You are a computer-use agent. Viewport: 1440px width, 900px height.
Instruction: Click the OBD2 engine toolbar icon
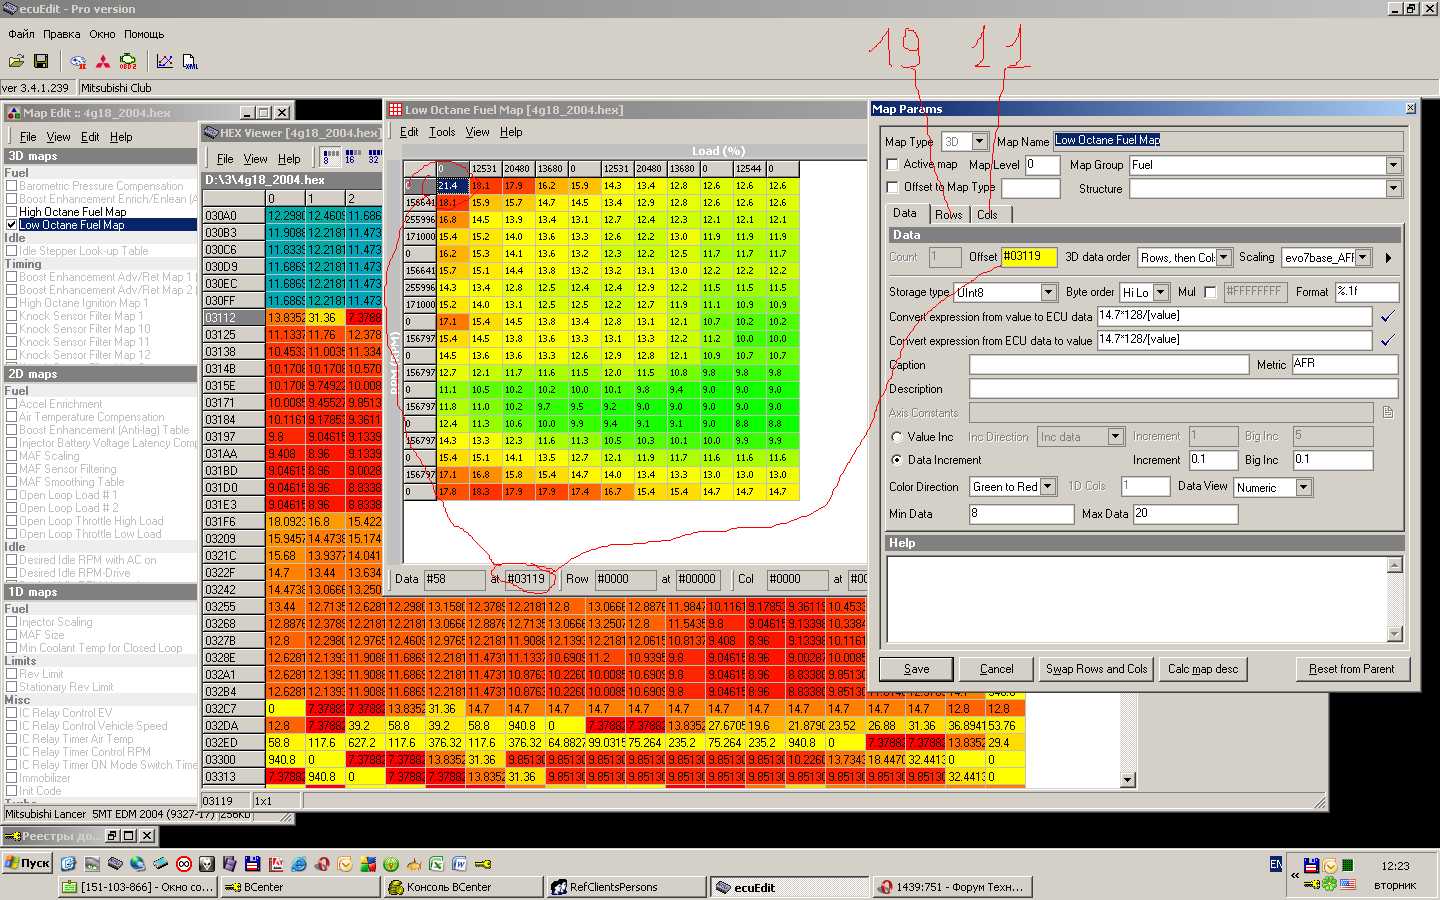128,62
